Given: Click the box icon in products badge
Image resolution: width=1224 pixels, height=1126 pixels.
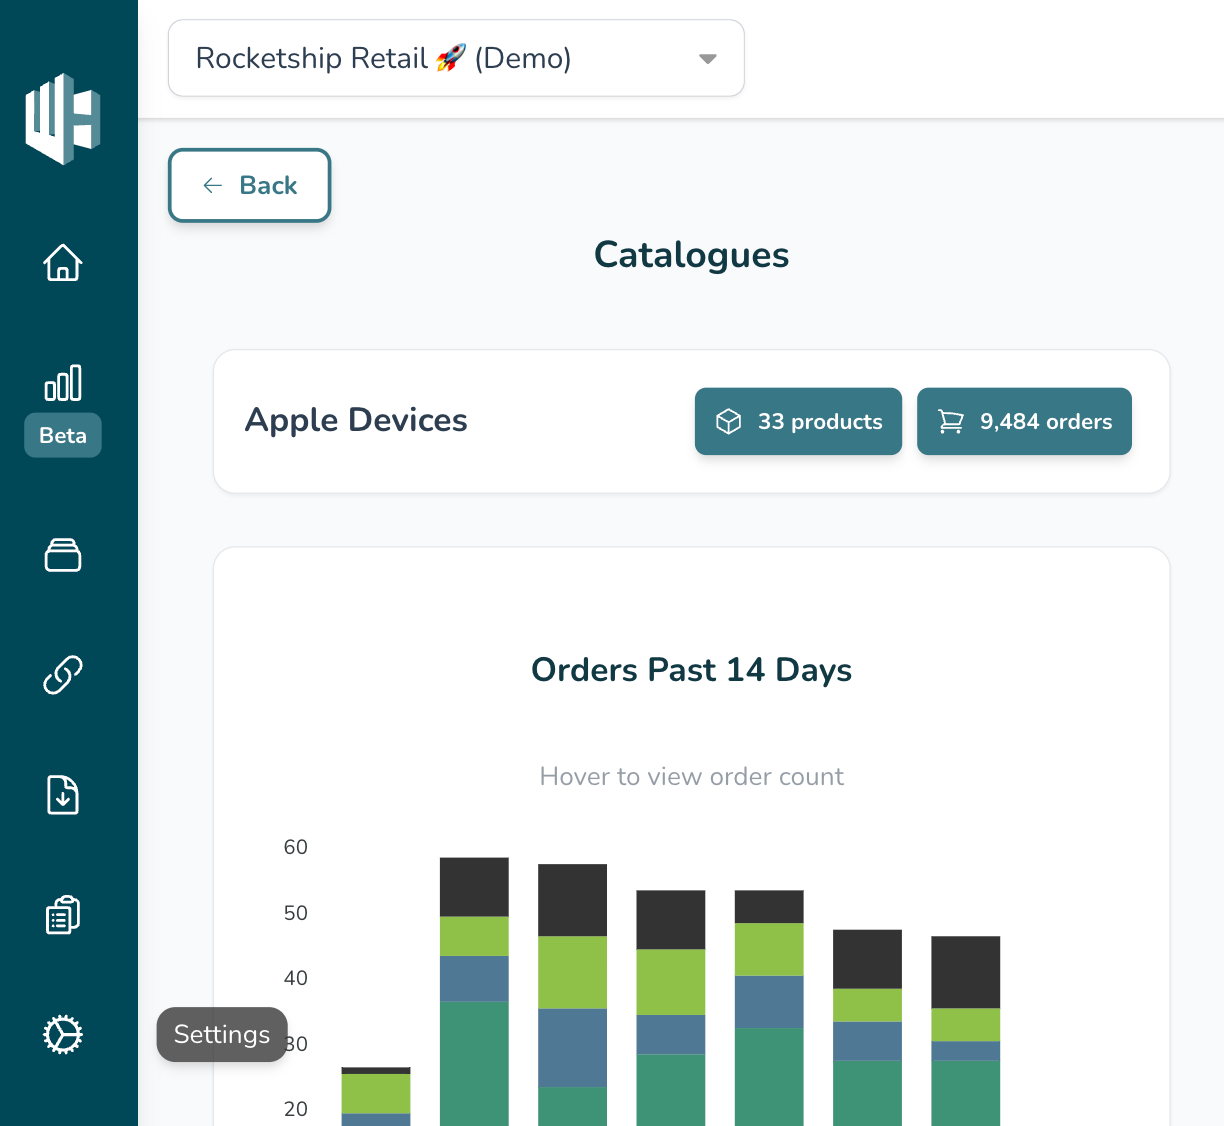Looking at the screenshot, I should click(729, 421).
